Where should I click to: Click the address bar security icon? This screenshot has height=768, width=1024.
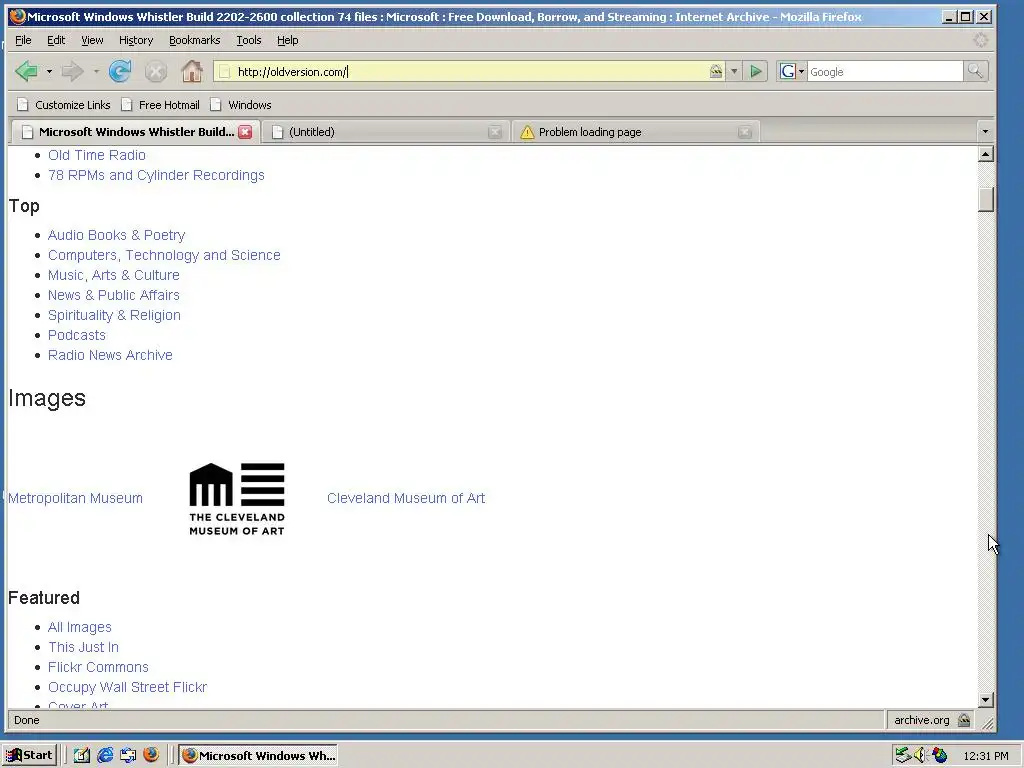[x=716, y=71]
